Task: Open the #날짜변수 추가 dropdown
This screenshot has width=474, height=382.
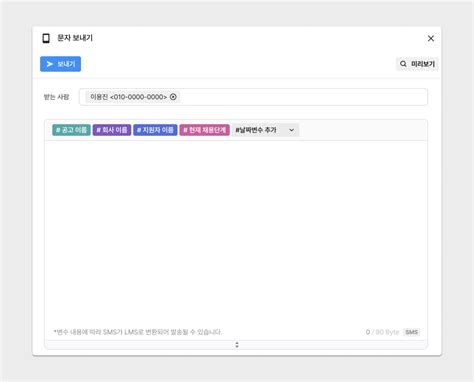Action: (x=265, y=130)
